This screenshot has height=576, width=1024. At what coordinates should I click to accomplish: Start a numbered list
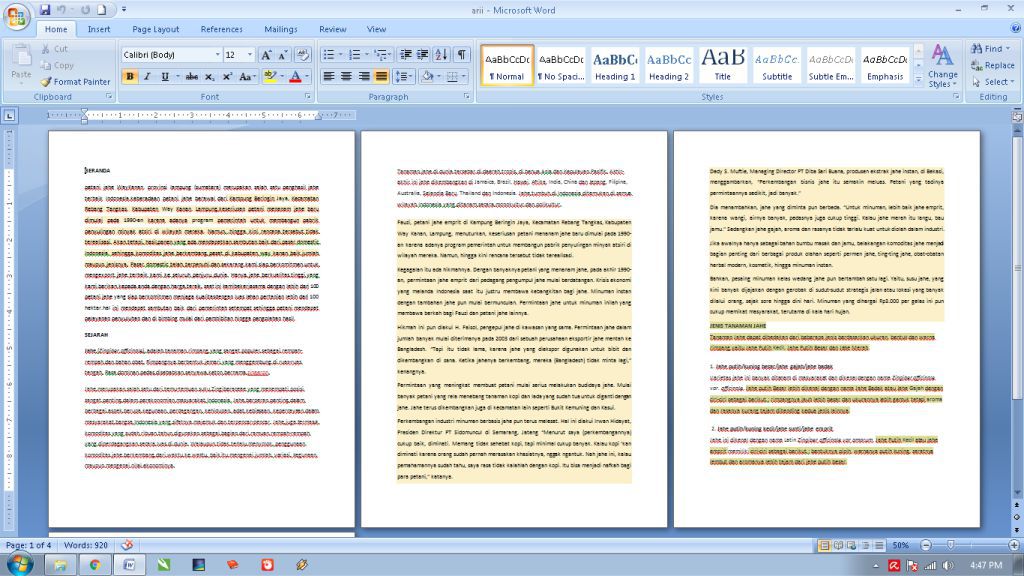[x=355, y=55]
